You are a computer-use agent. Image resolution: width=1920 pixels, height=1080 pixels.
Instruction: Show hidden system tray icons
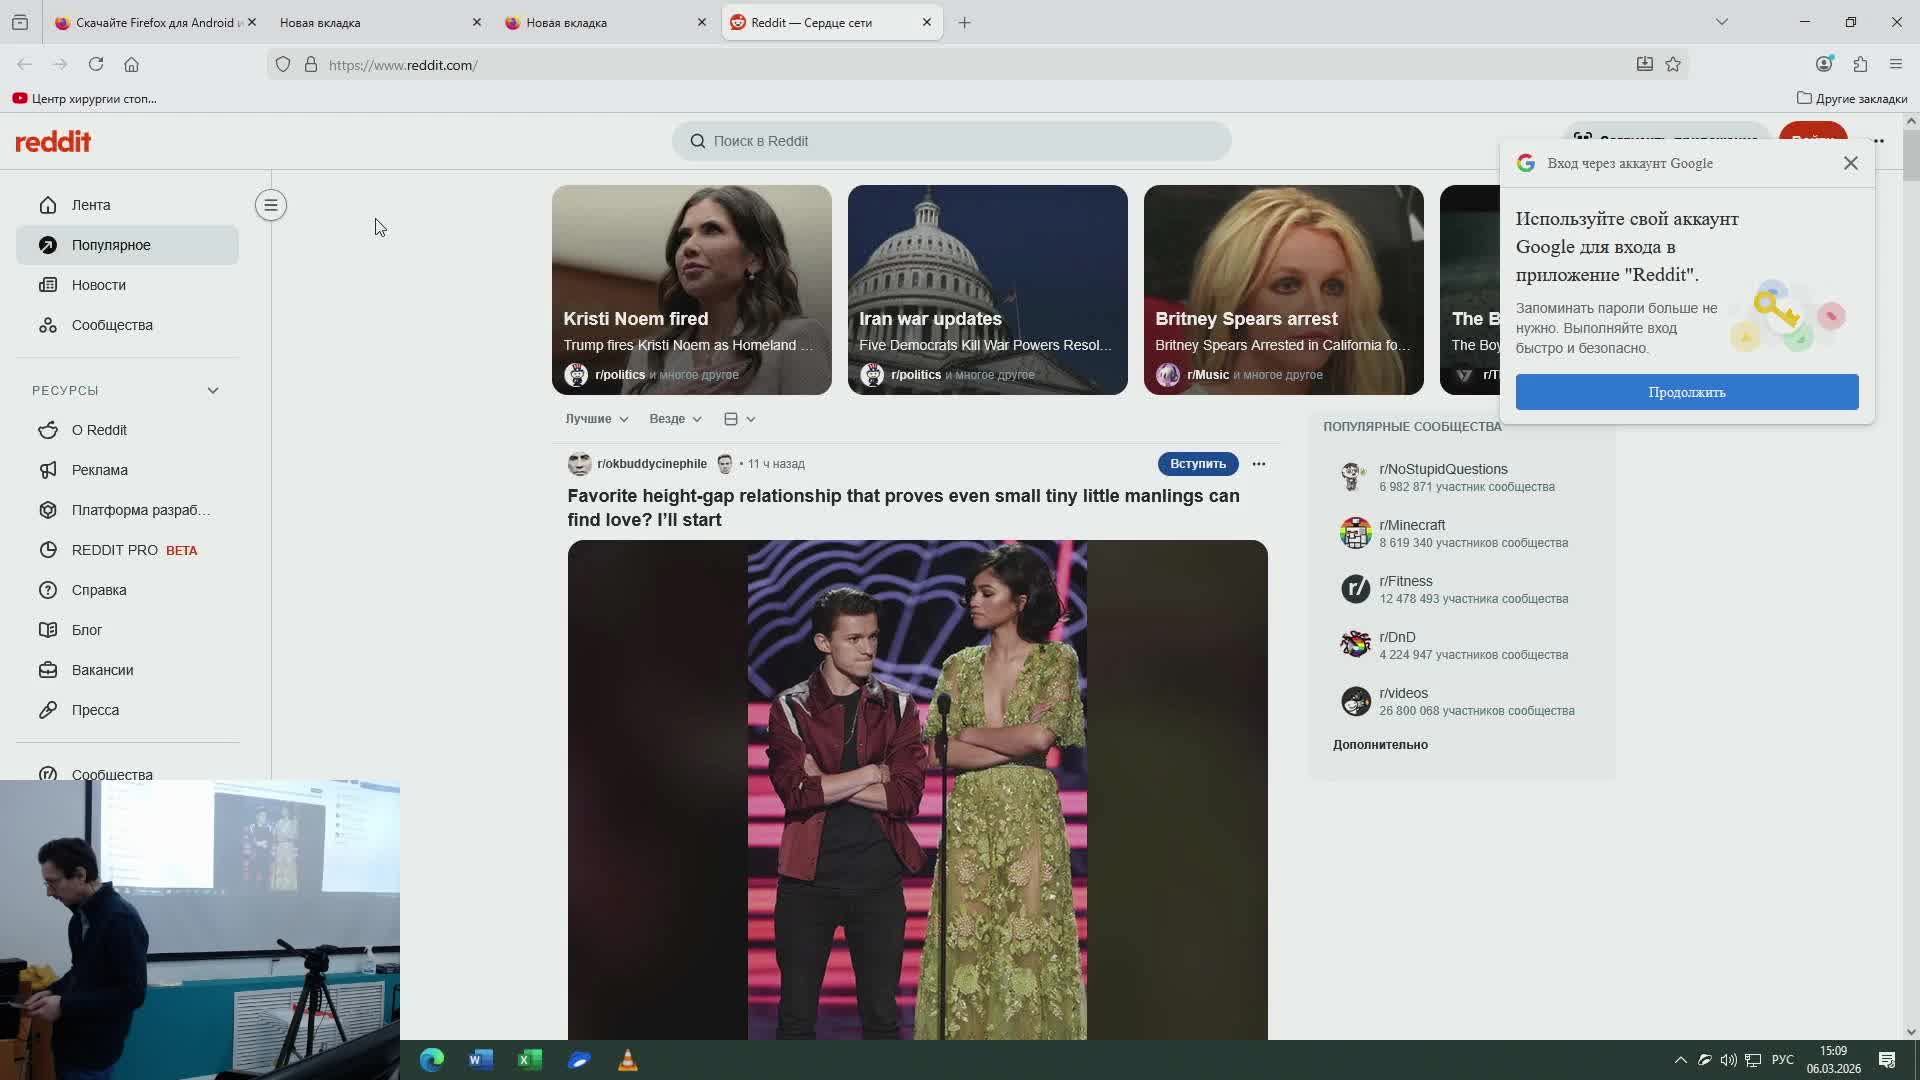[x=1680, y=1060]
